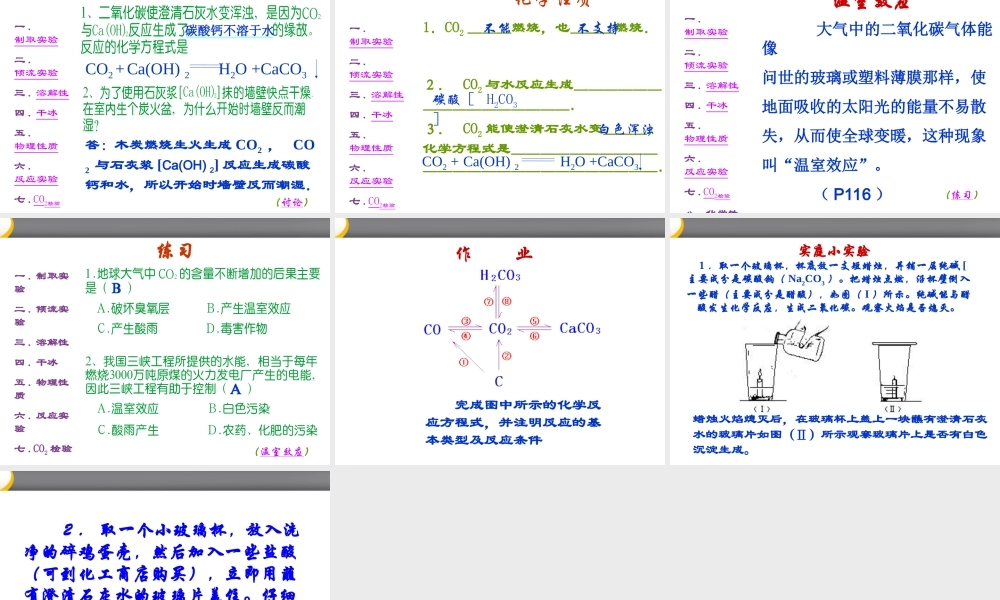
Task: Open 倾流实验 link beside 'CO2 不能燃烧' slide
Action: [x=371, y=75]
